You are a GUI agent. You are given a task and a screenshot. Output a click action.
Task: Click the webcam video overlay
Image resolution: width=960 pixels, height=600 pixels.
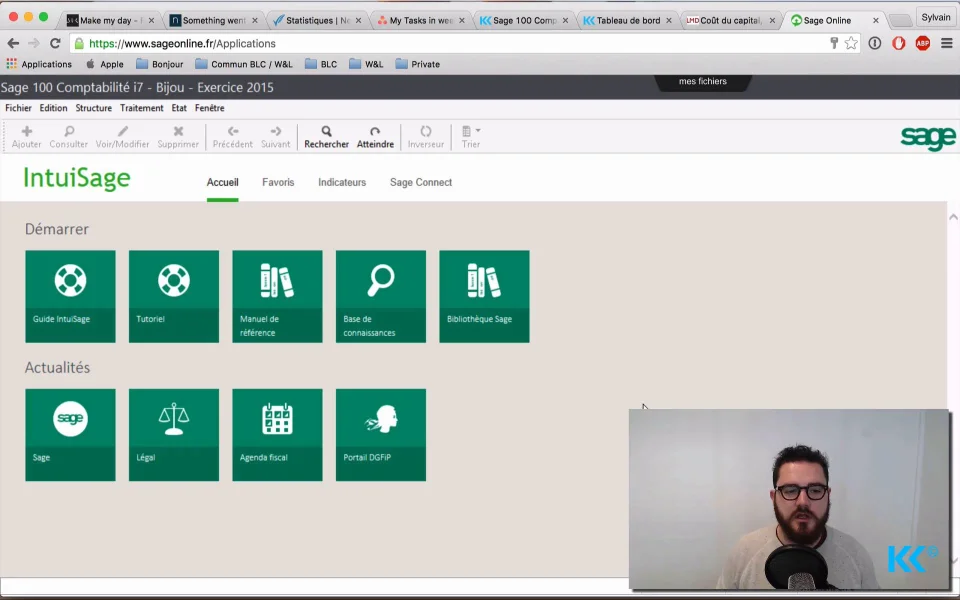(x=789, y=499)
